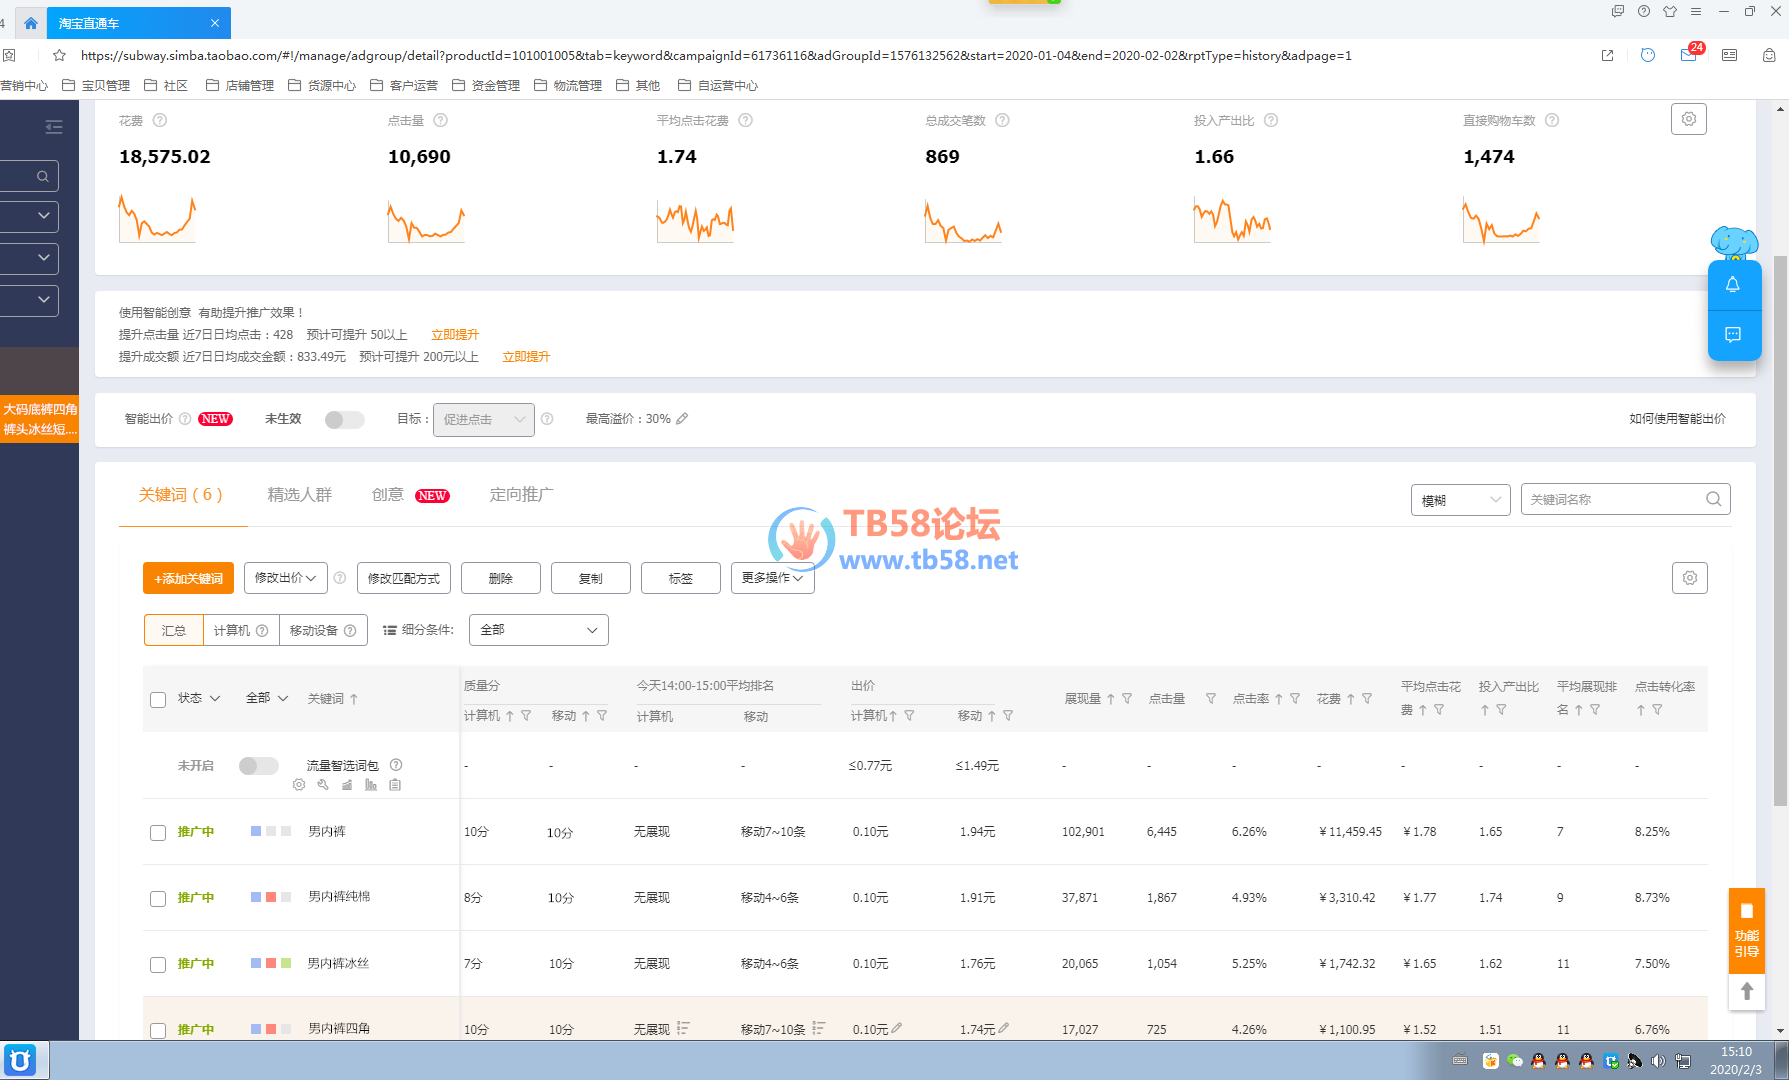Click settings gear under 流量智选词包
The image size is (1789, 1080).
[x=299, y=785]
